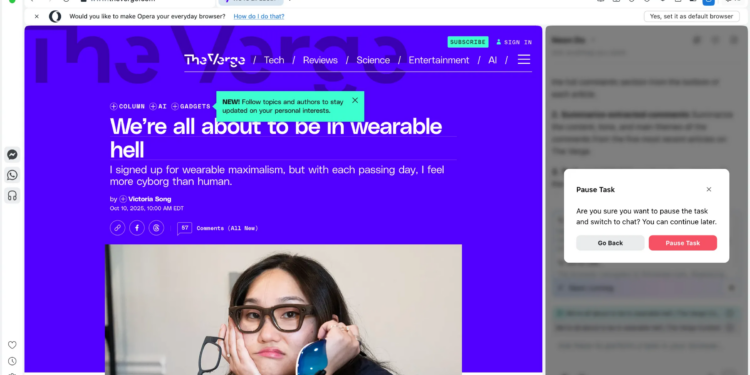
Task: Click the article hero photo
Action: tap(284, 309)
